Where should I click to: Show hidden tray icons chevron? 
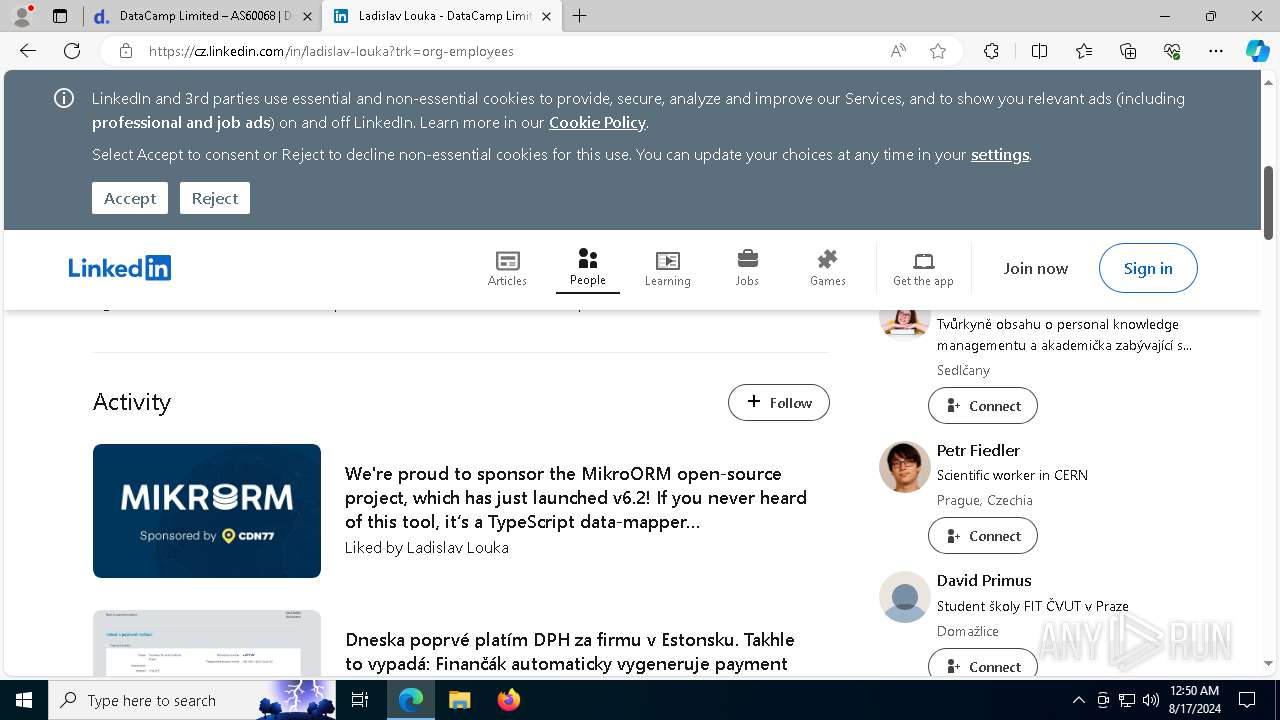(x=1078, y=700)
